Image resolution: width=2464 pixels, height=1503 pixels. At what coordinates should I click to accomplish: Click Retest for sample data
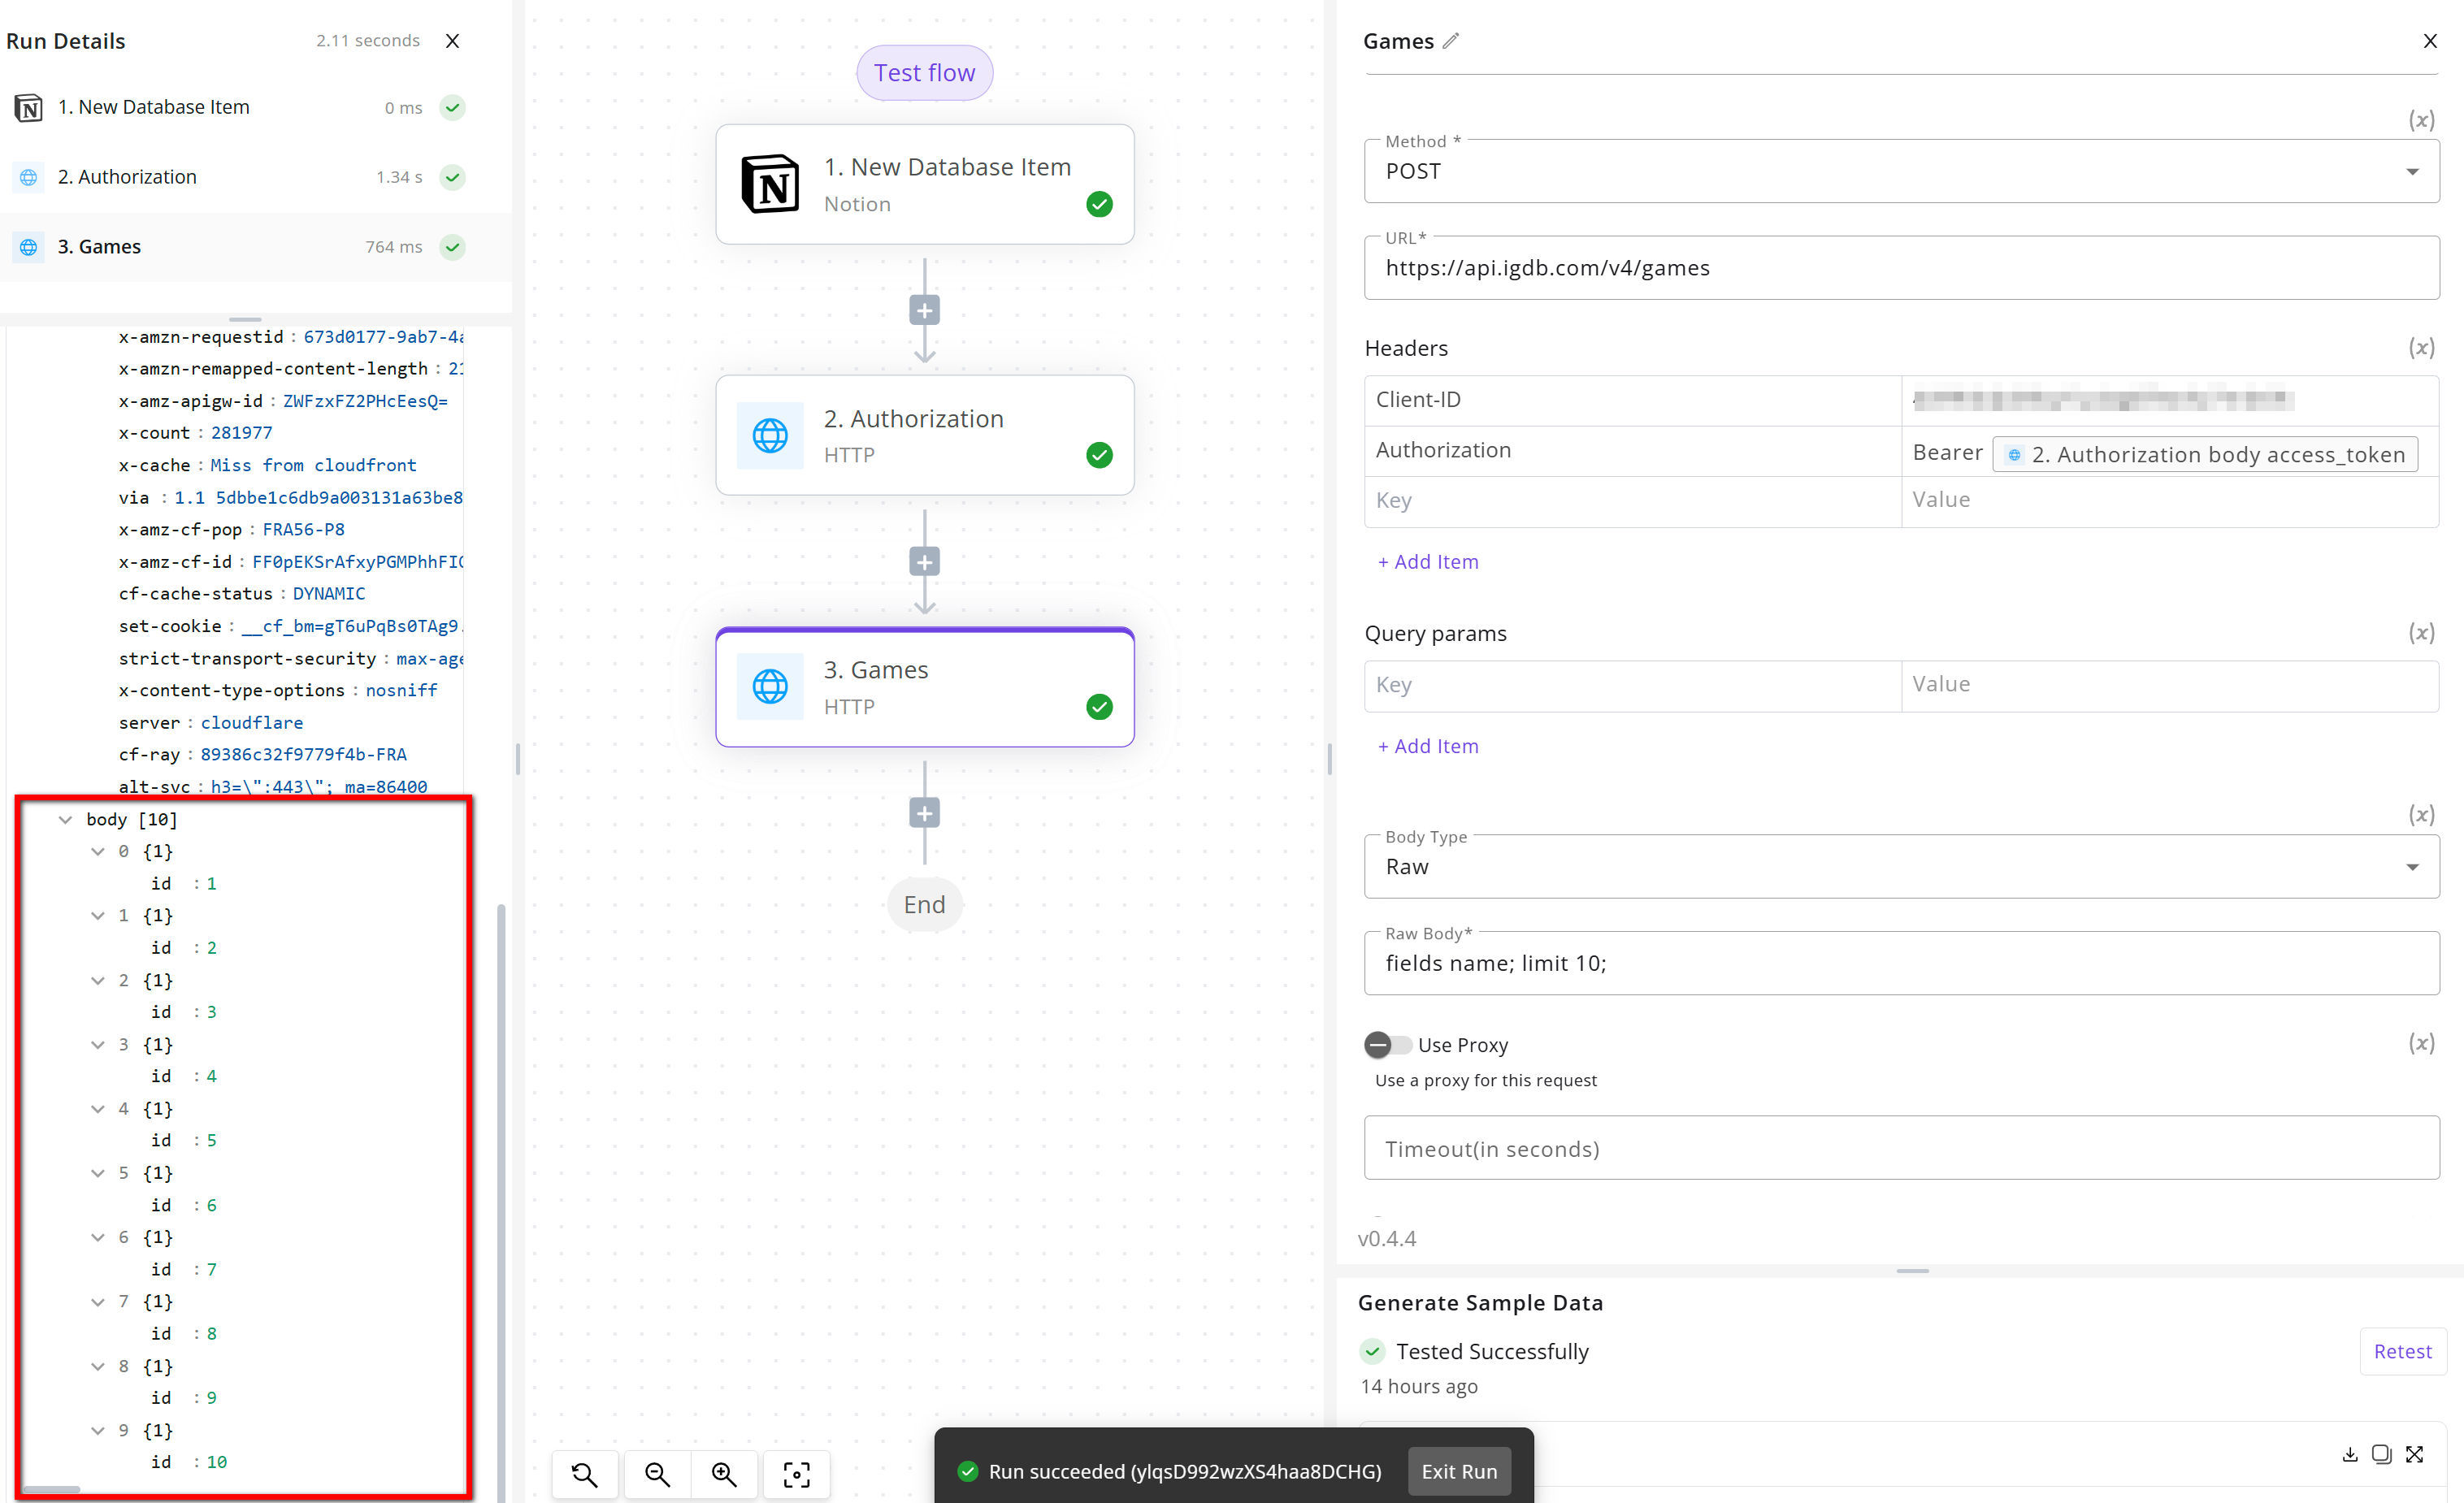pos(2402,1351)
